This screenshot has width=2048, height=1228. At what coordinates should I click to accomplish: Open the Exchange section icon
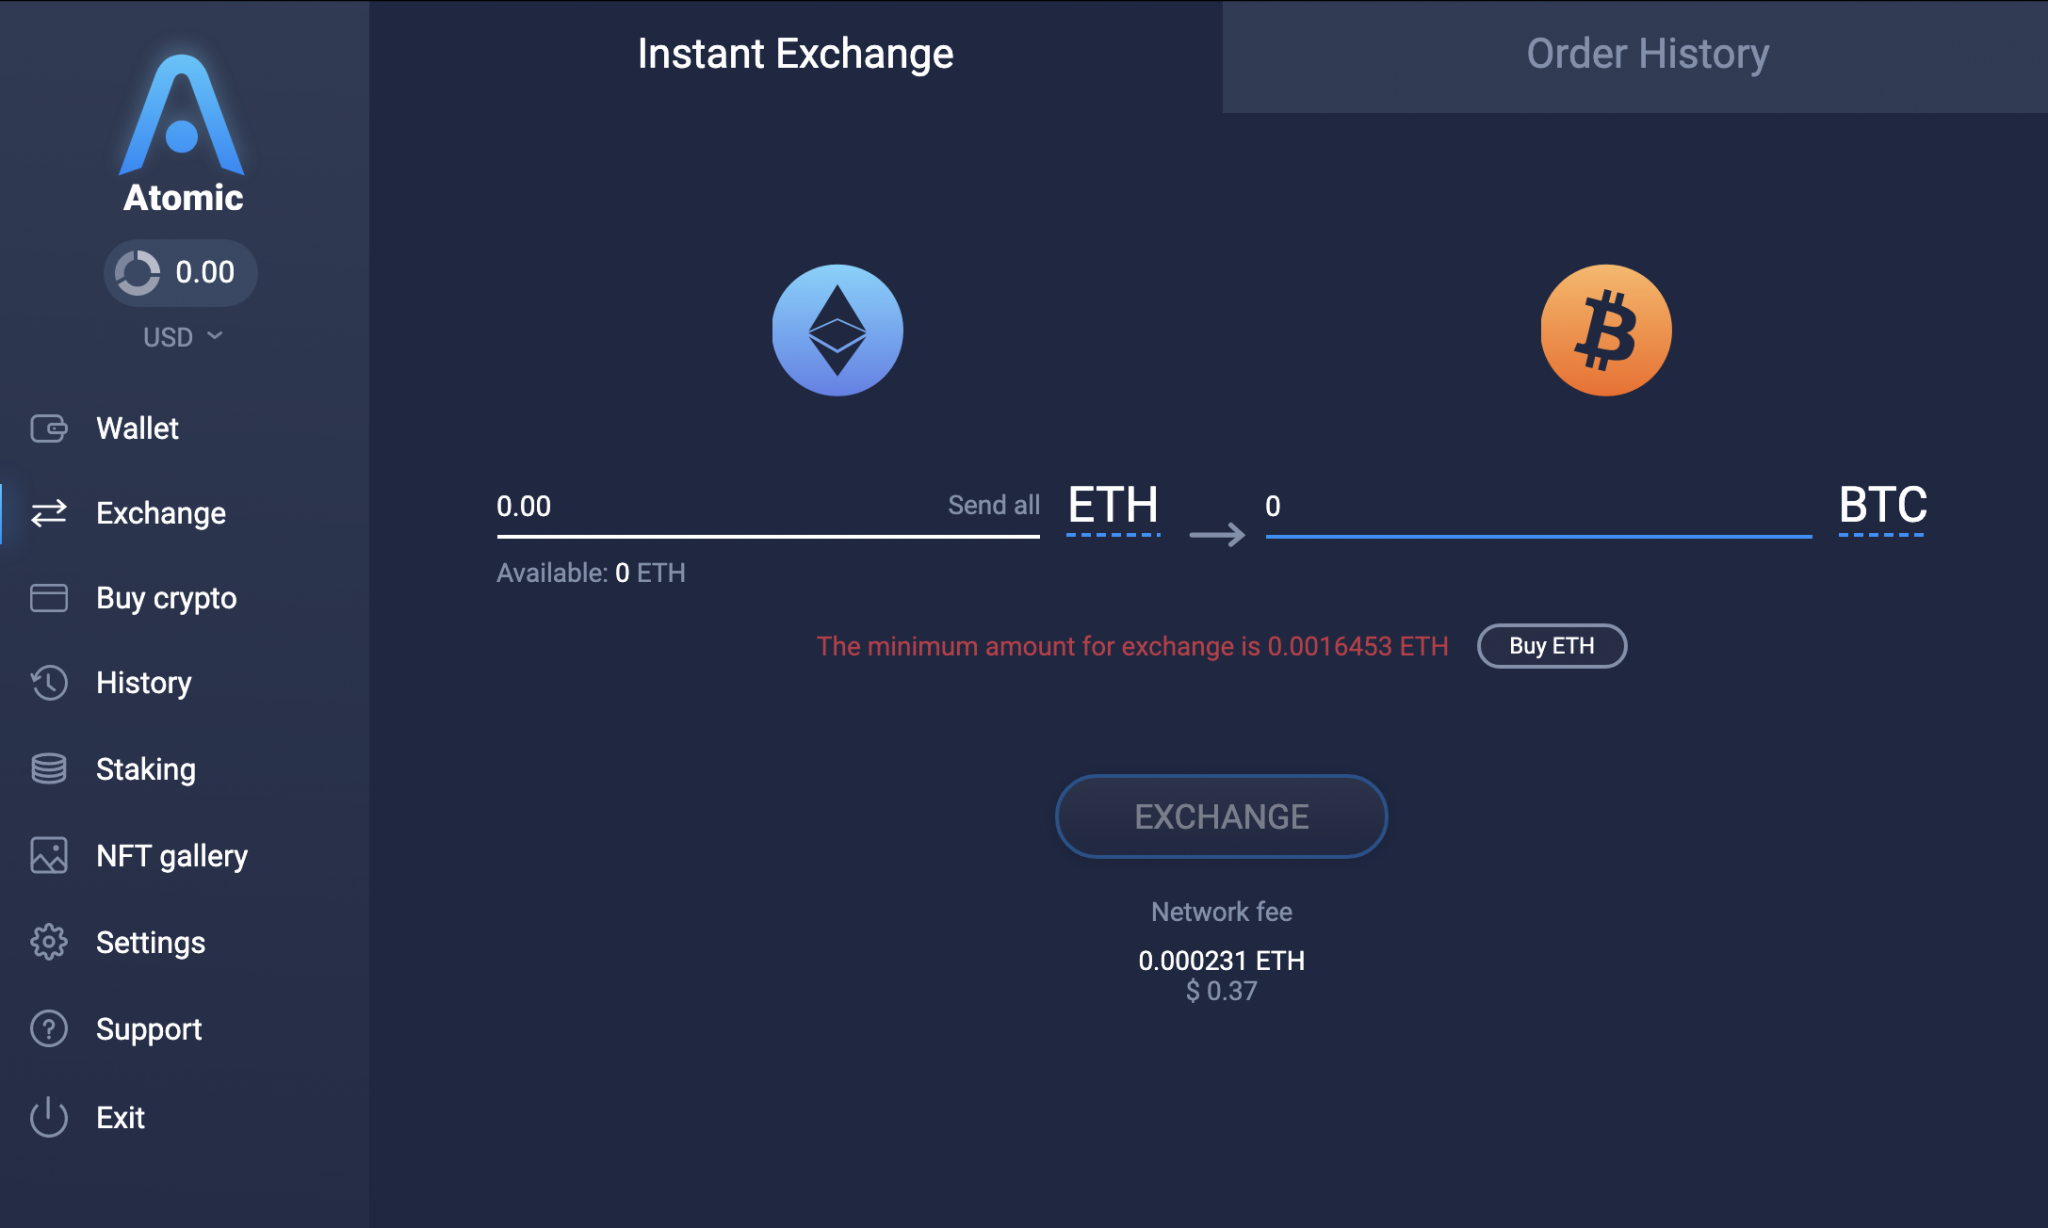tap(49, 513)
